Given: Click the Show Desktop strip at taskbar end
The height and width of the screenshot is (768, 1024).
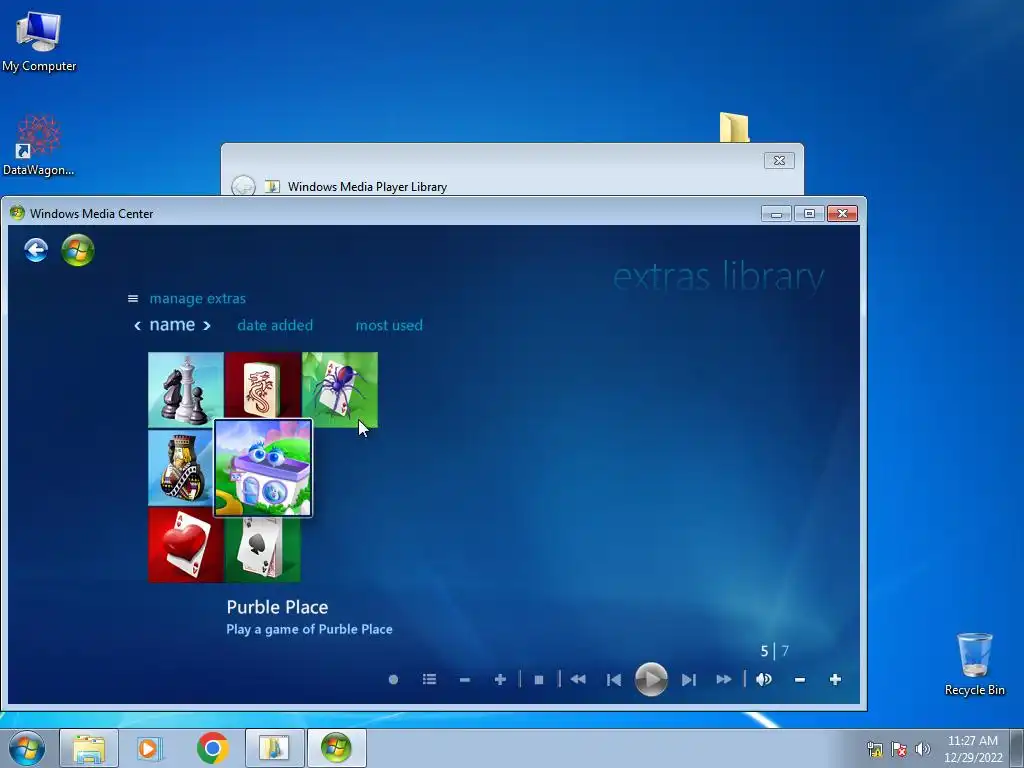Looking at the screenshot, I should pyautogui.click(x=1017, y=749).
